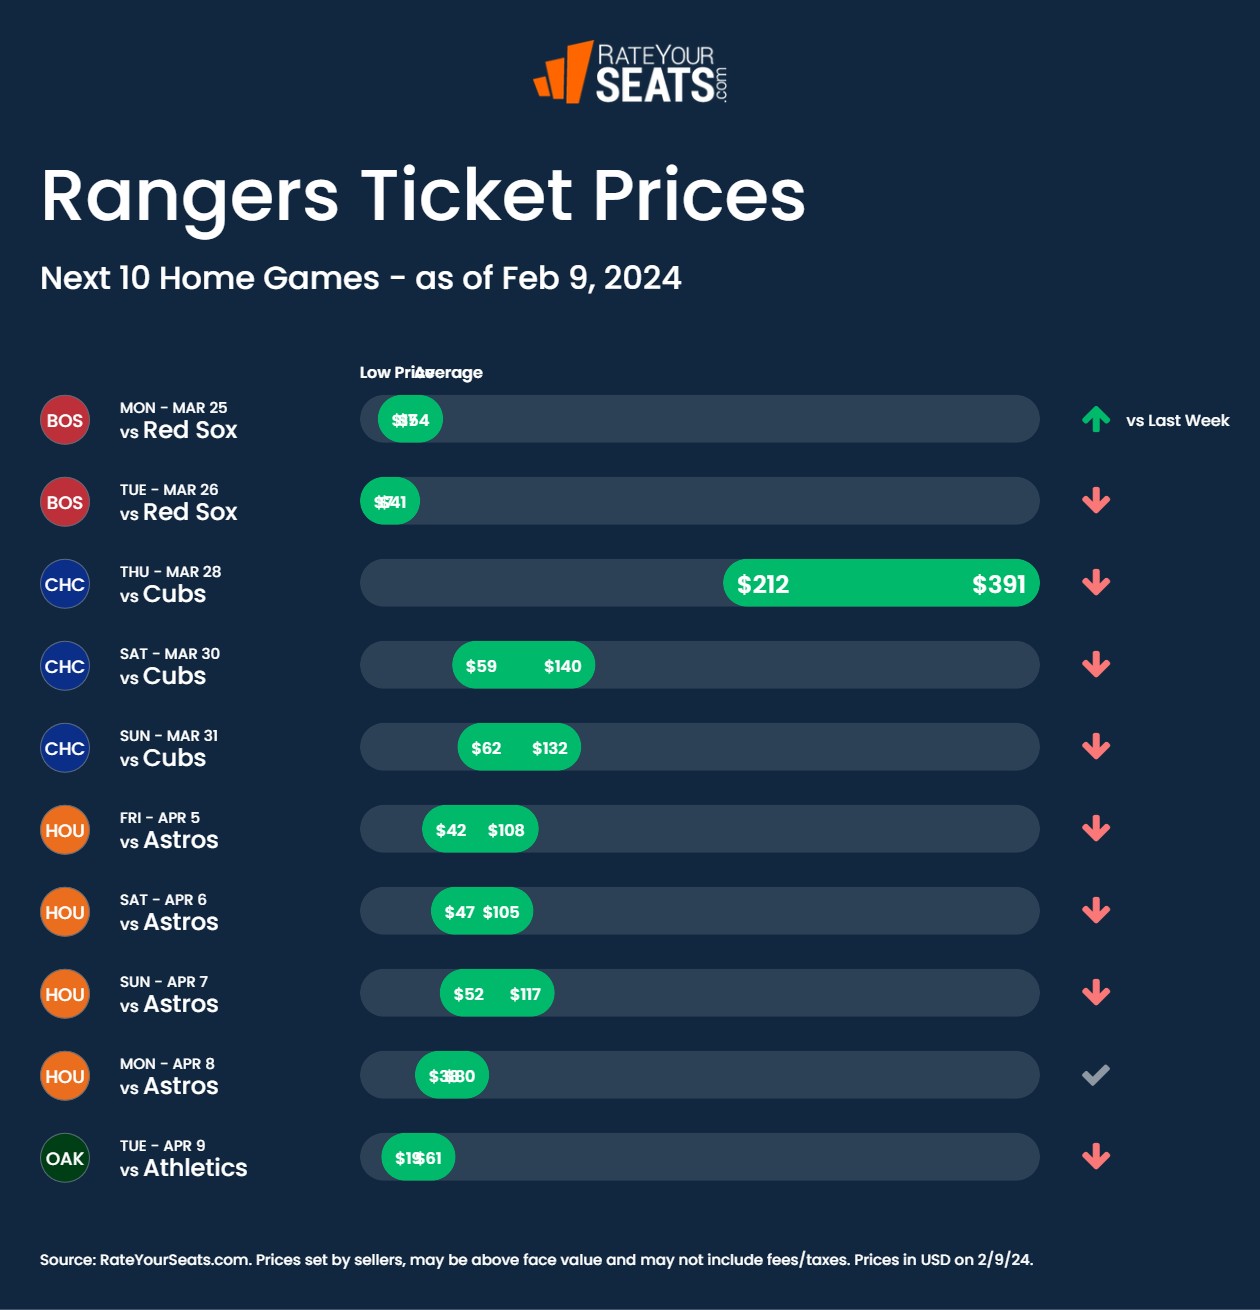Click the $42 to $108 Astros price bar
Image resolution: width=1260 pixels, height=1310 pixels.
(480, 830)
